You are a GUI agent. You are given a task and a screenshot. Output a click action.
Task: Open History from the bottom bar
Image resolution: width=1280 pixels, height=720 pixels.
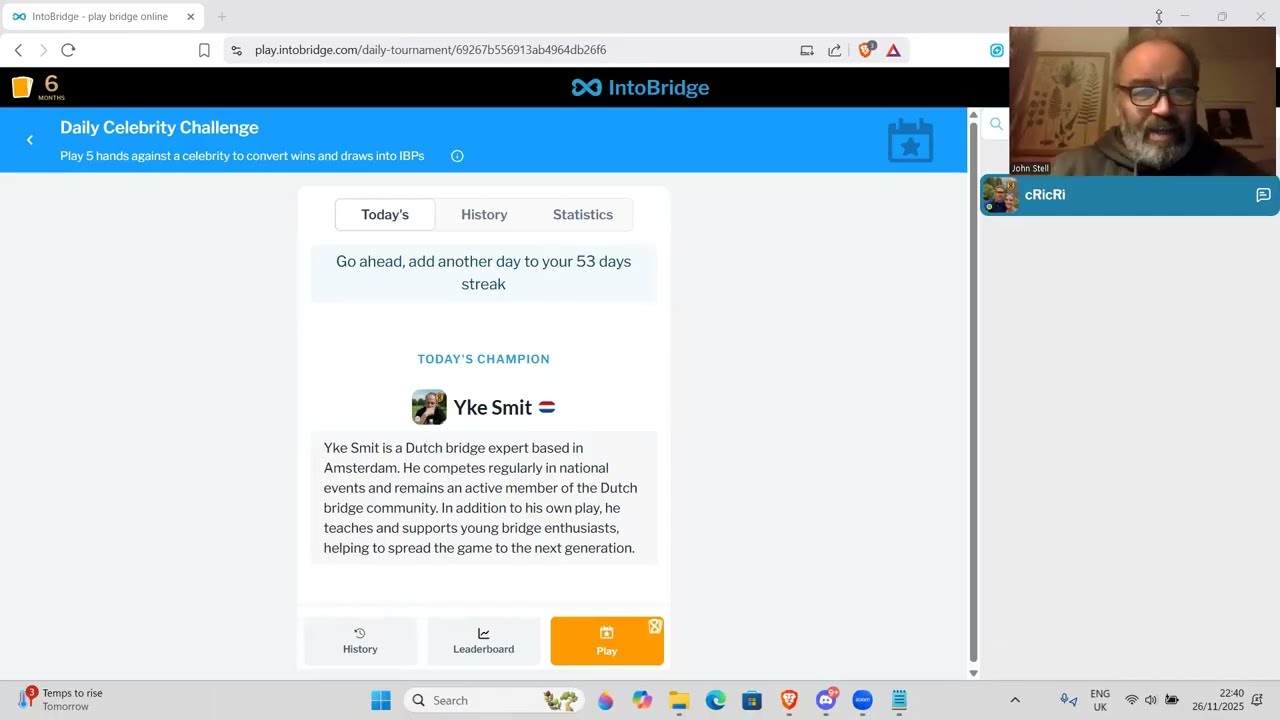pyautogui.click(x=360, y=641)
